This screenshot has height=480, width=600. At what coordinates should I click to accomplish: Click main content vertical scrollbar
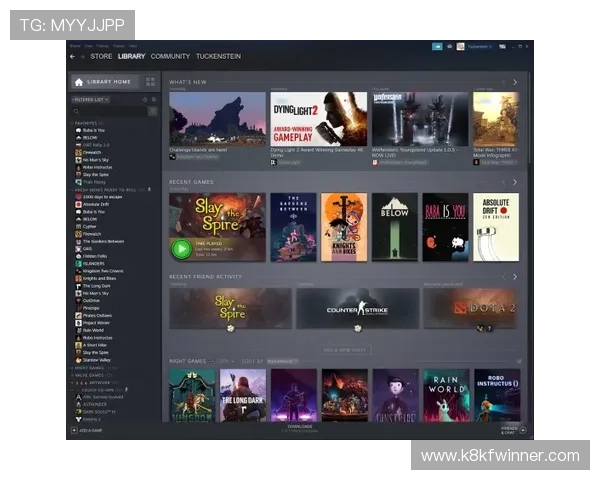[530, 119]
